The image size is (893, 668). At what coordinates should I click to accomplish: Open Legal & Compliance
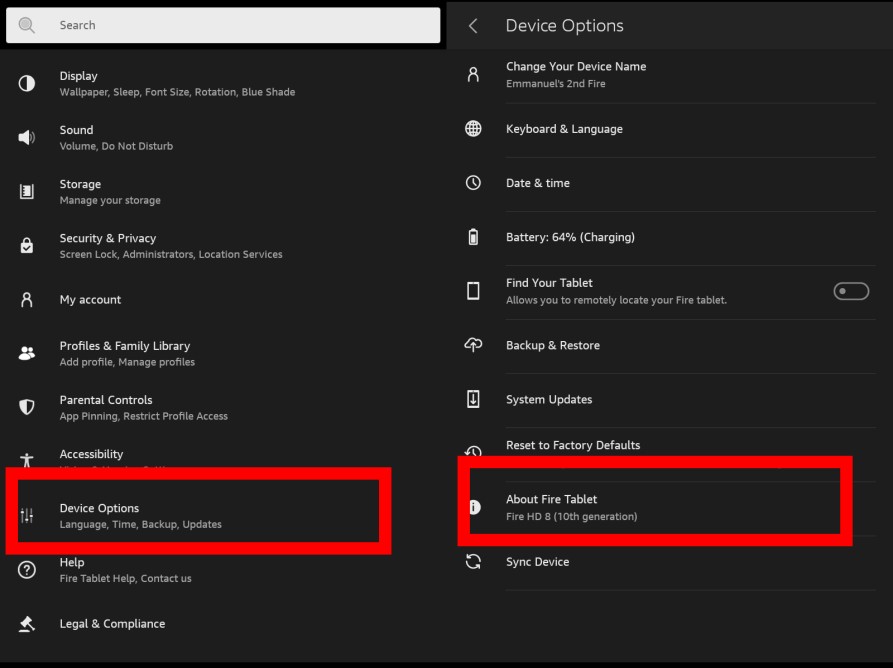[x=223, y=624]
